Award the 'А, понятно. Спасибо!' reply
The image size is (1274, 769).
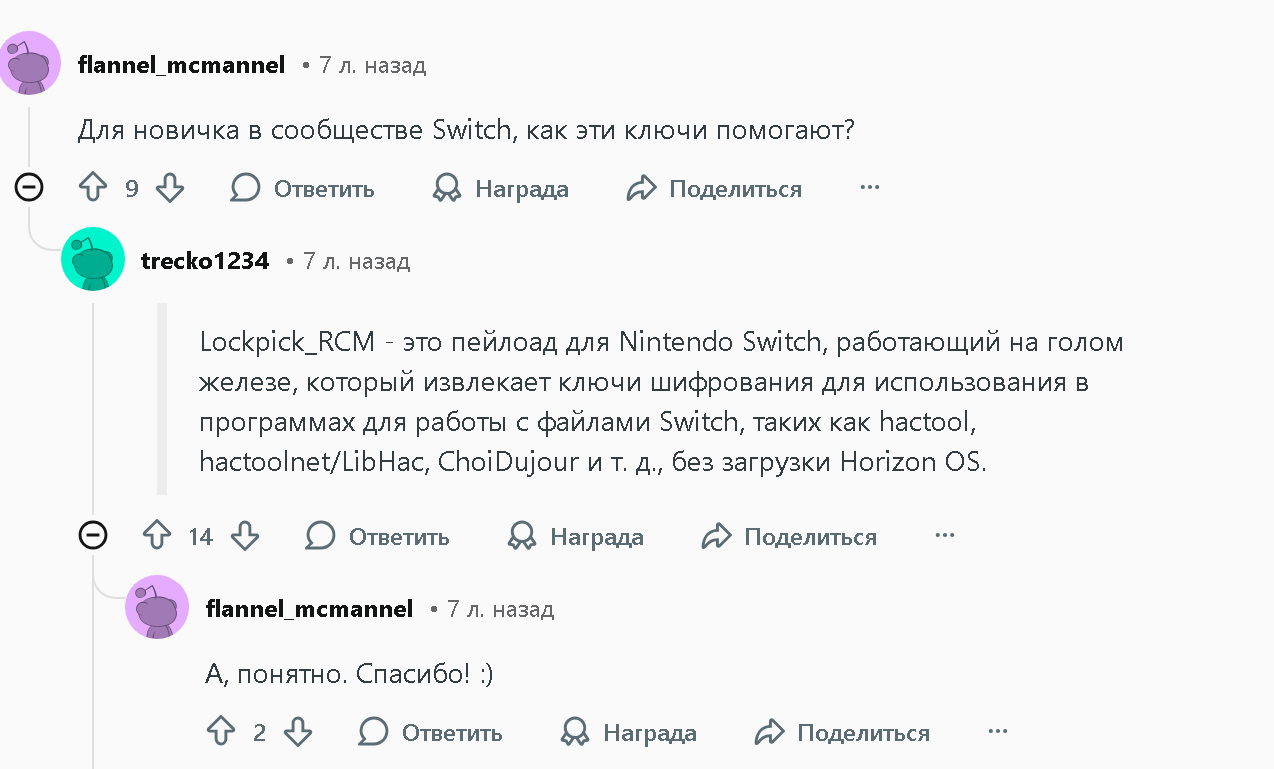629,732
